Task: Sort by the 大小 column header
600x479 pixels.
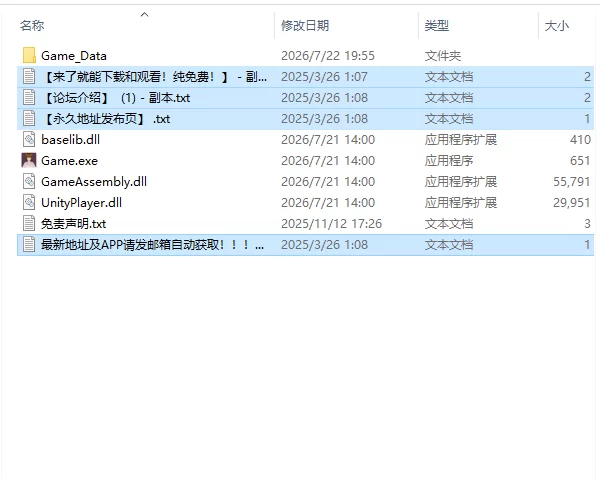Action: (x=557, y=26)
